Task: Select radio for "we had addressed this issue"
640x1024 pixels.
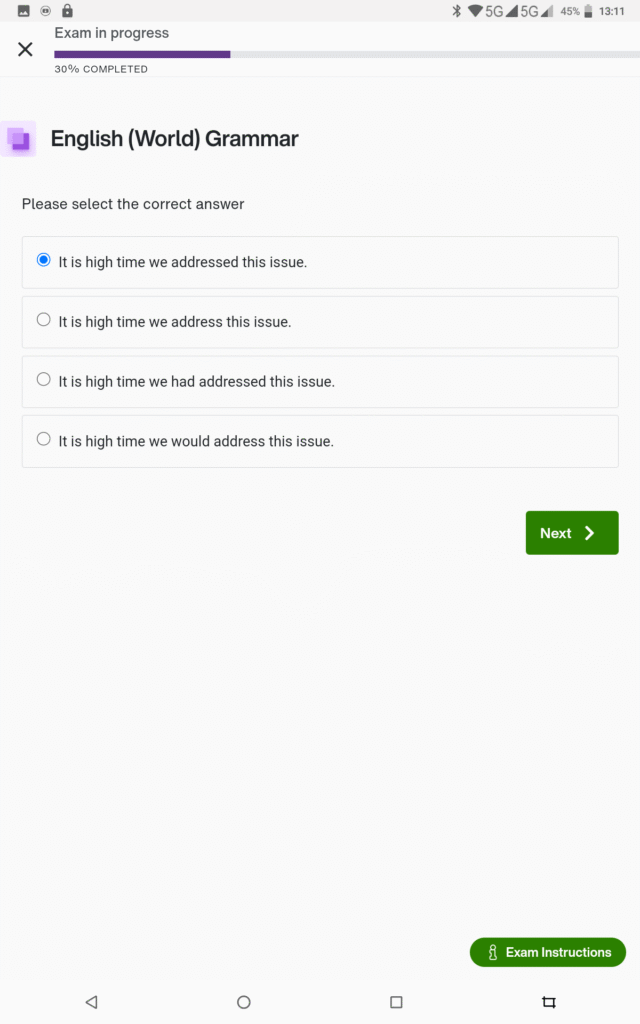Action: [x=43, y=379]
